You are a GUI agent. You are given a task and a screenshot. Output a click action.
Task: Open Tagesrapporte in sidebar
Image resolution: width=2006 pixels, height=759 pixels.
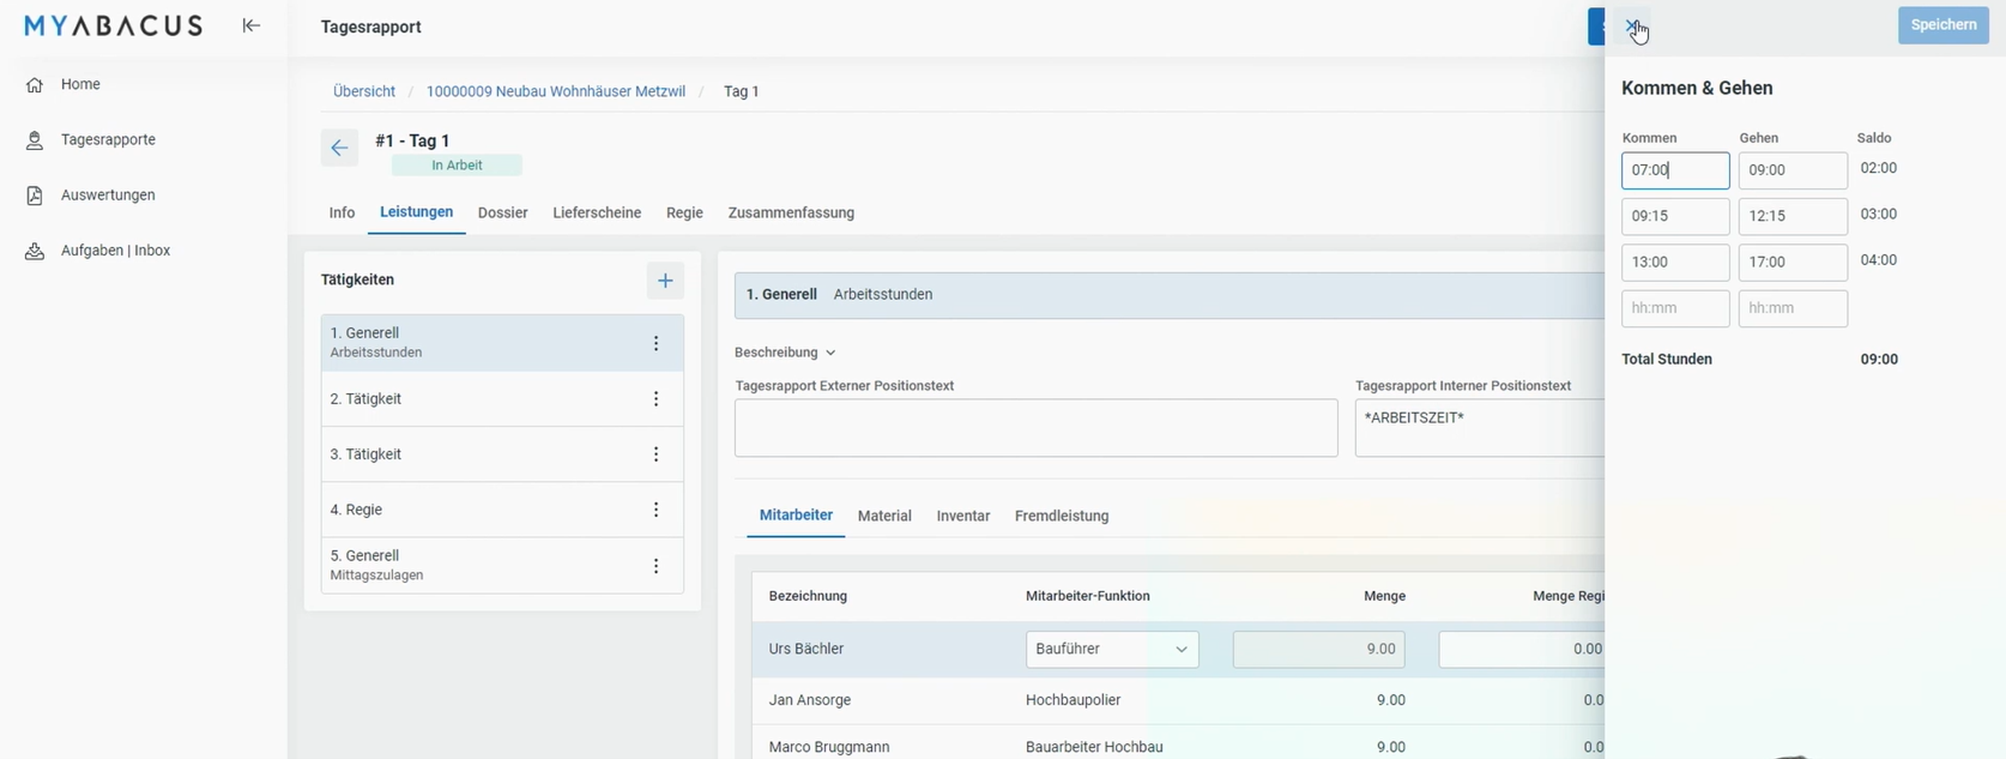pos(108,140)
